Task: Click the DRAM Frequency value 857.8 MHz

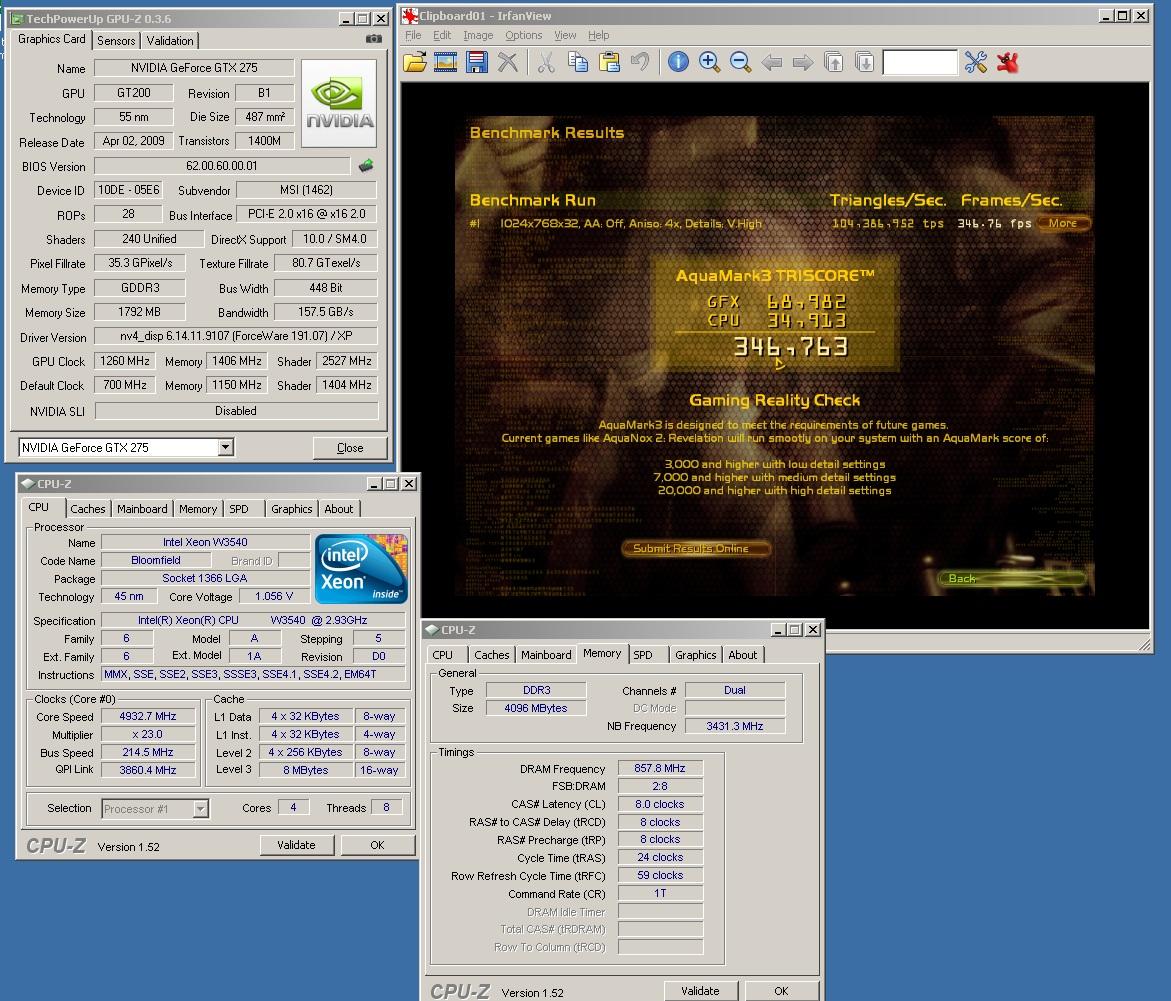Action: 660,768
